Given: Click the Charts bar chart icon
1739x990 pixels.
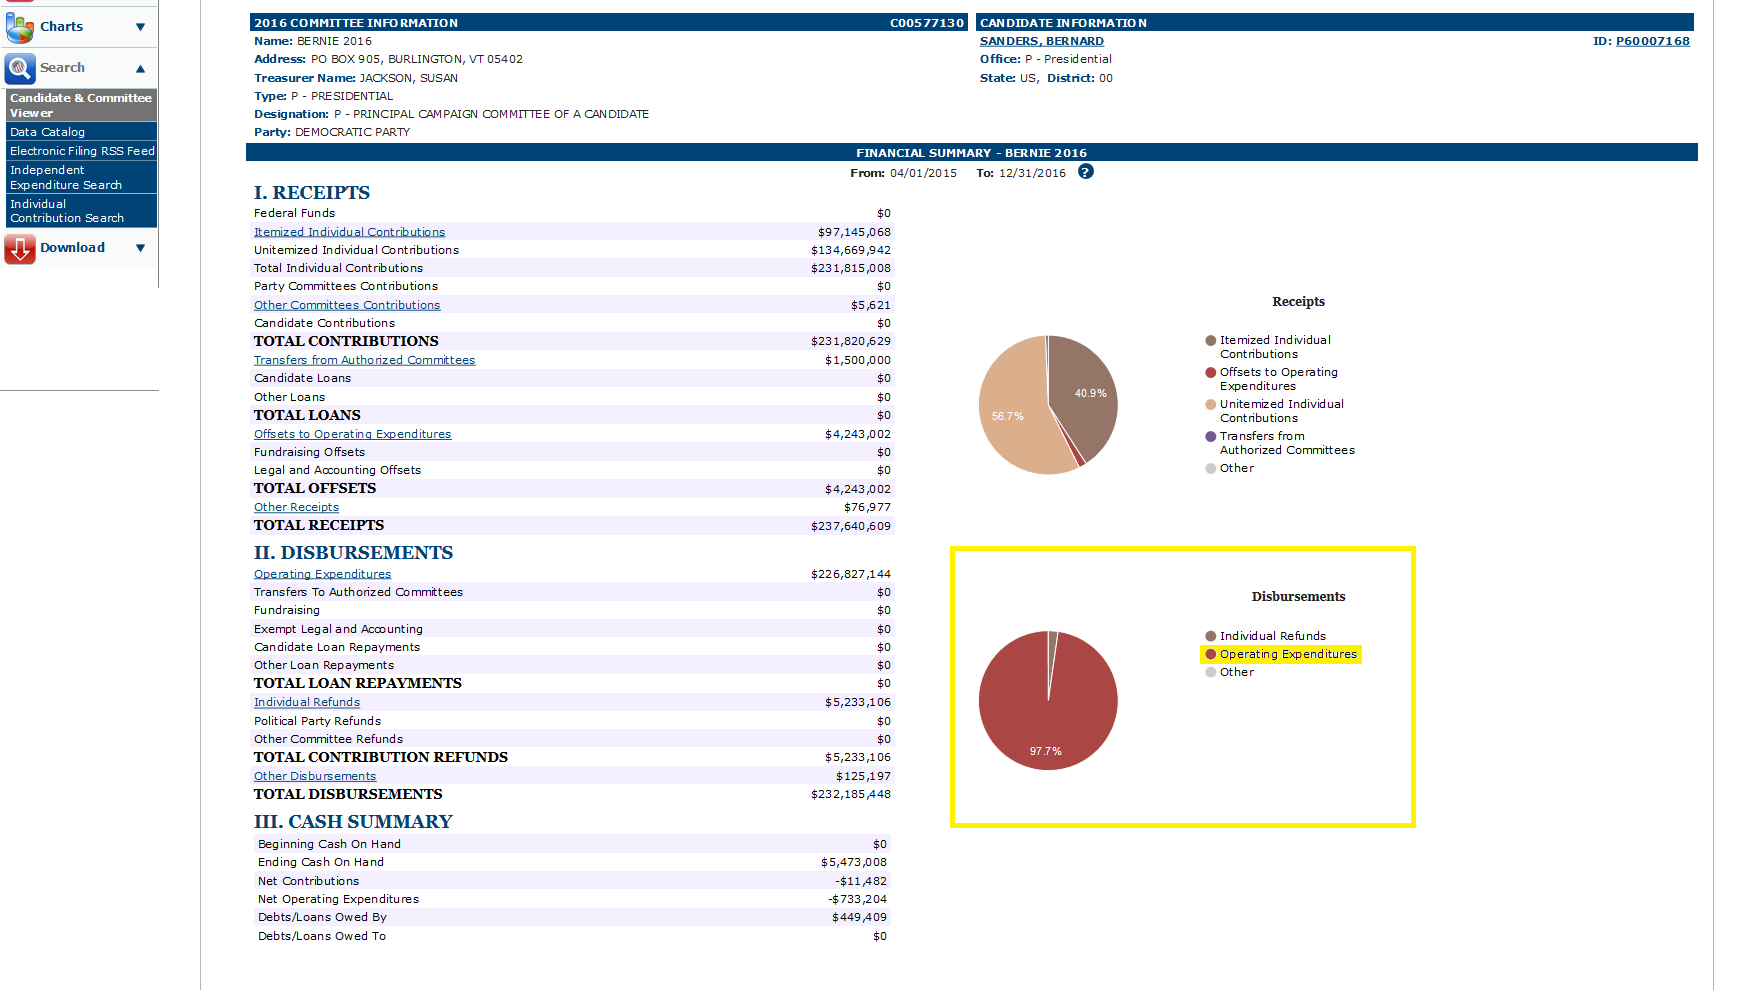Looking at the screenshot, I should [x=19, y=28].
